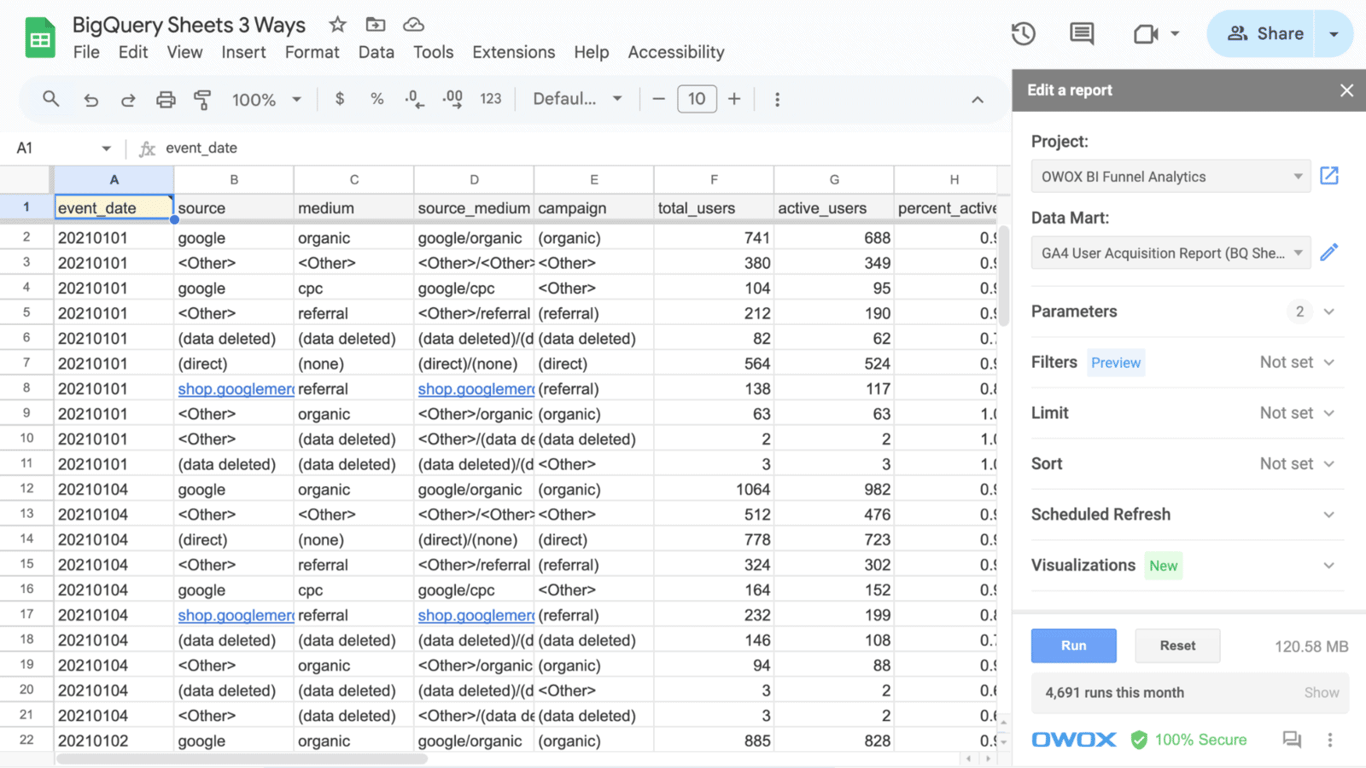The height and width of the screenshot is (768, 1366).
Task: Redo the last action
Action: click(128, 99)
